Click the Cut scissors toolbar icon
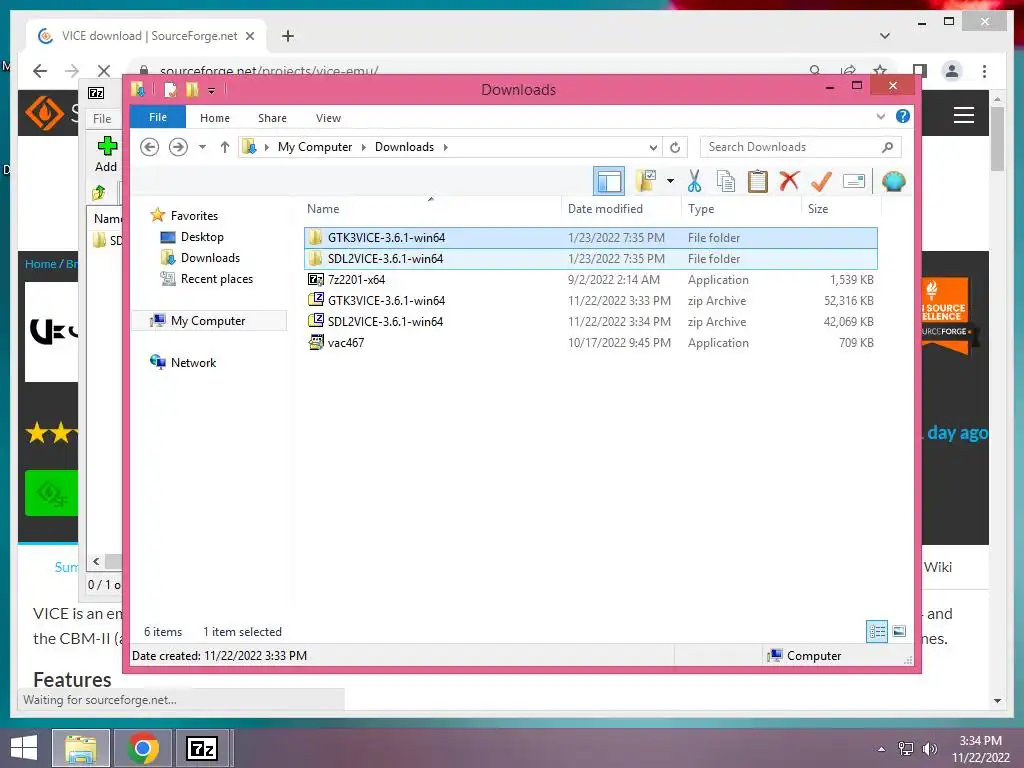Image resolution: width=1024 pixels, height=768 pixels. click(694, 182)
